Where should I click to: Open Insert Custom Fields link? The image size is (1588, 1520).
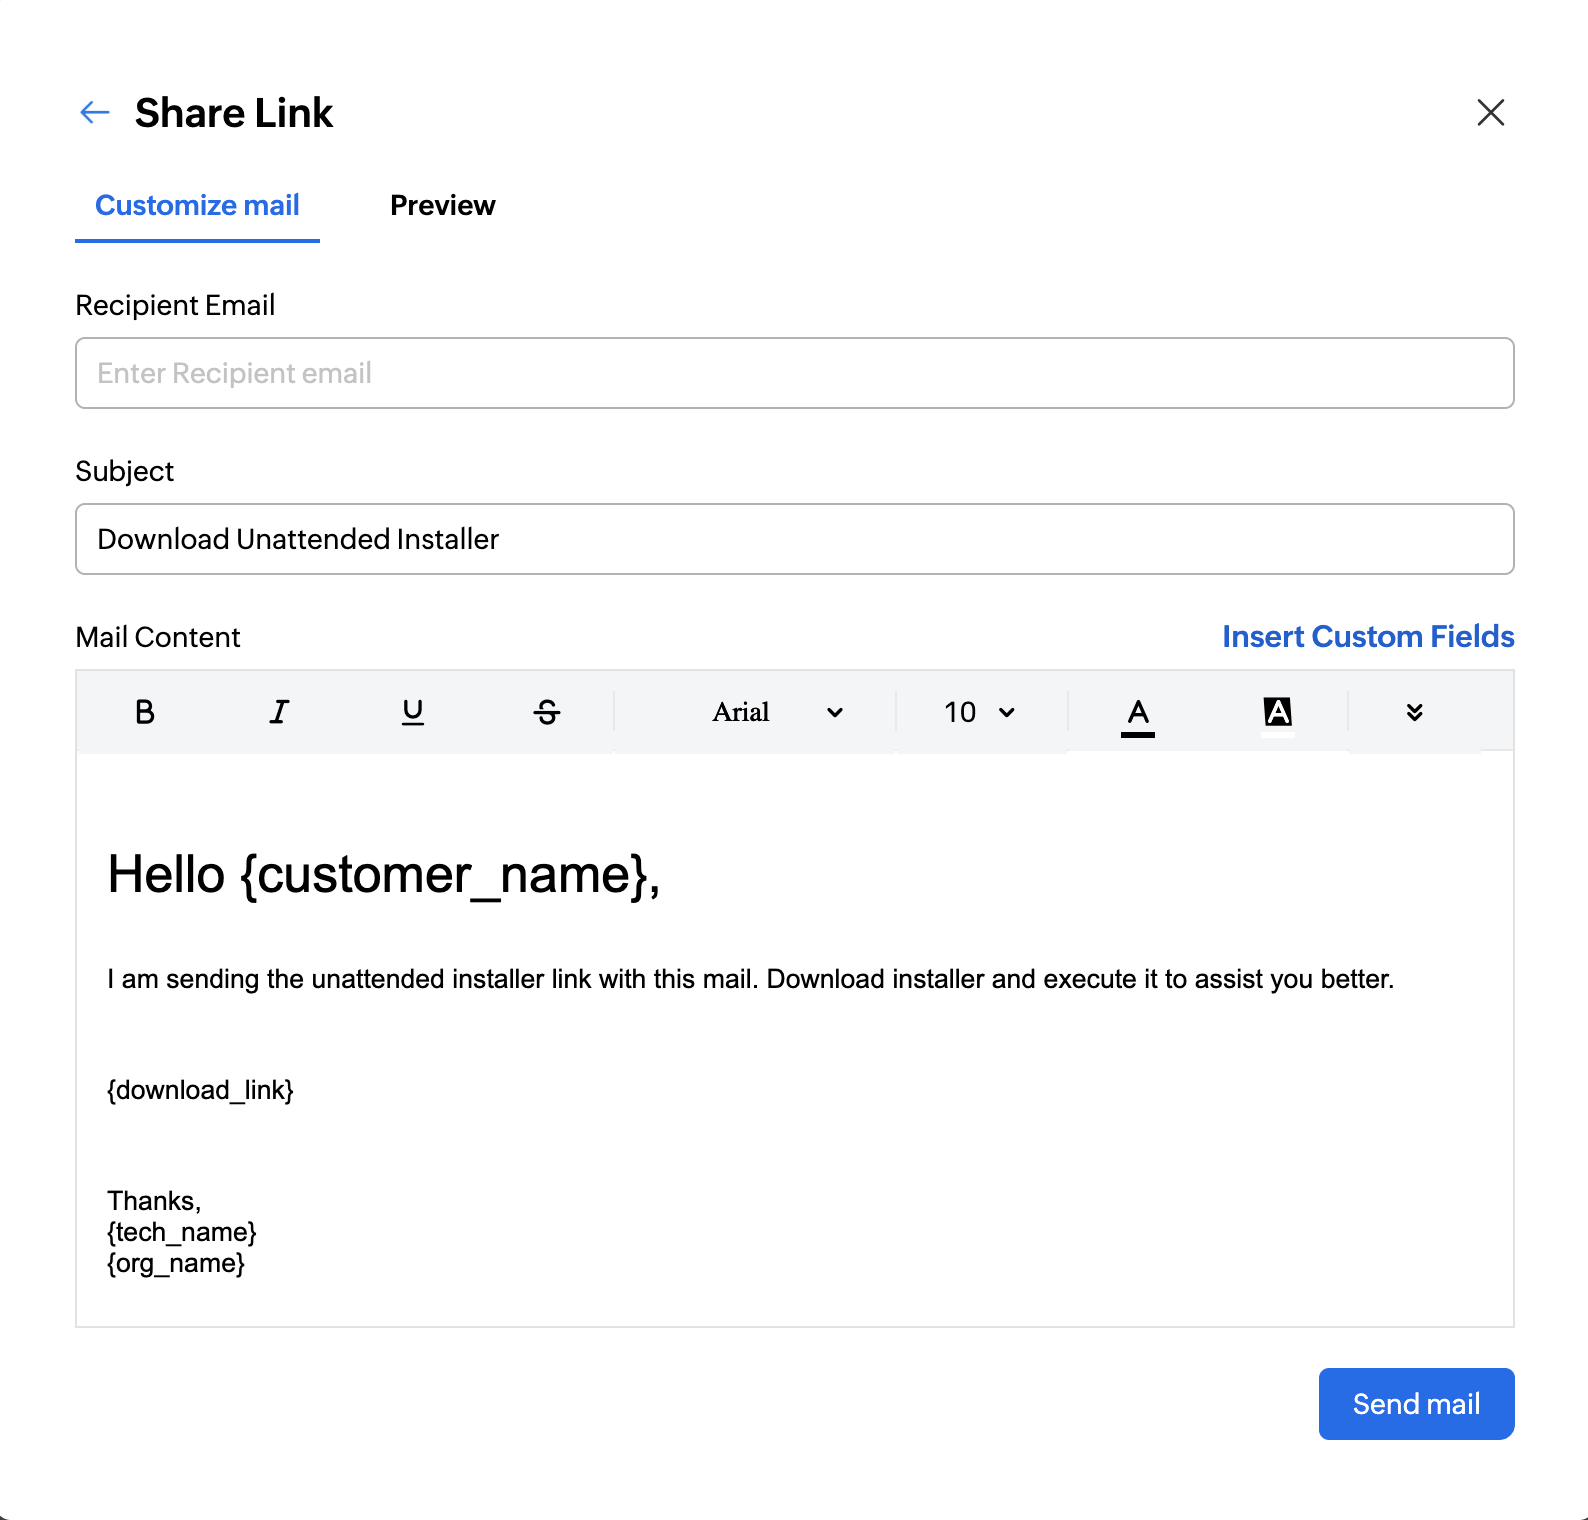(1367, 637)
